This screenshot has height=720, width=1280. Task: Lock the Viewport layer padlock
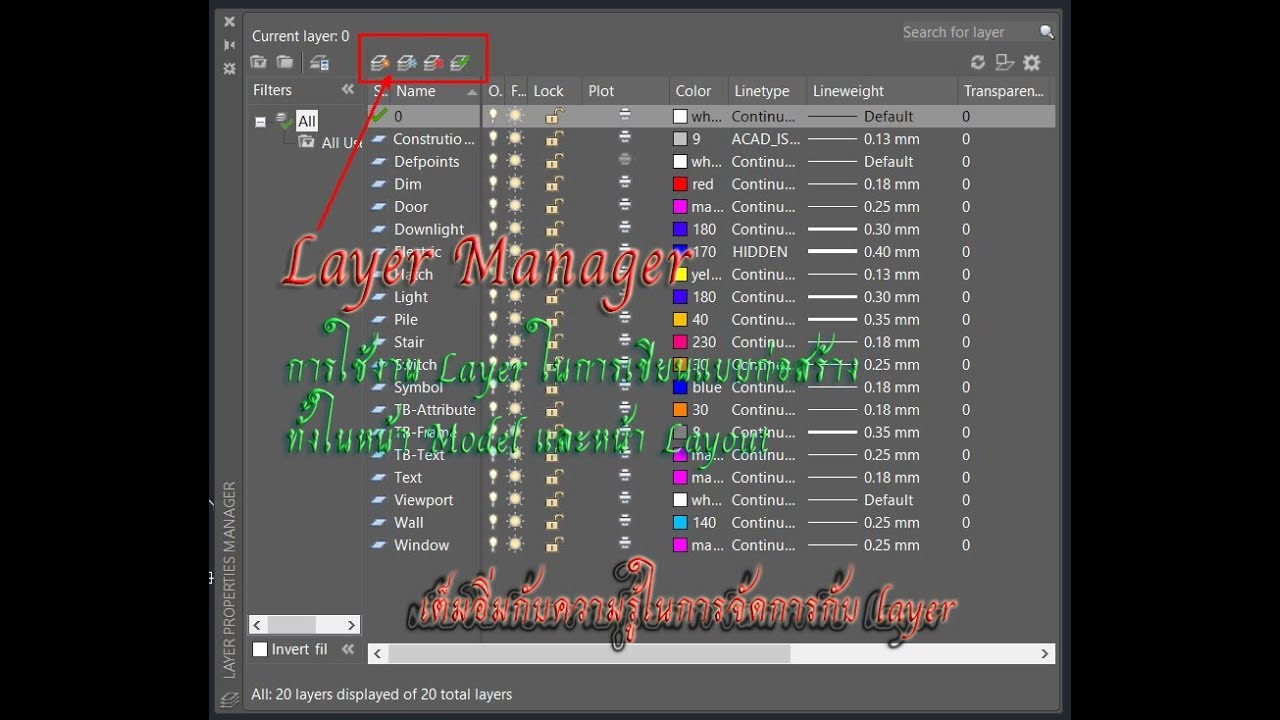pyautogui.click(x=552, y=500)
